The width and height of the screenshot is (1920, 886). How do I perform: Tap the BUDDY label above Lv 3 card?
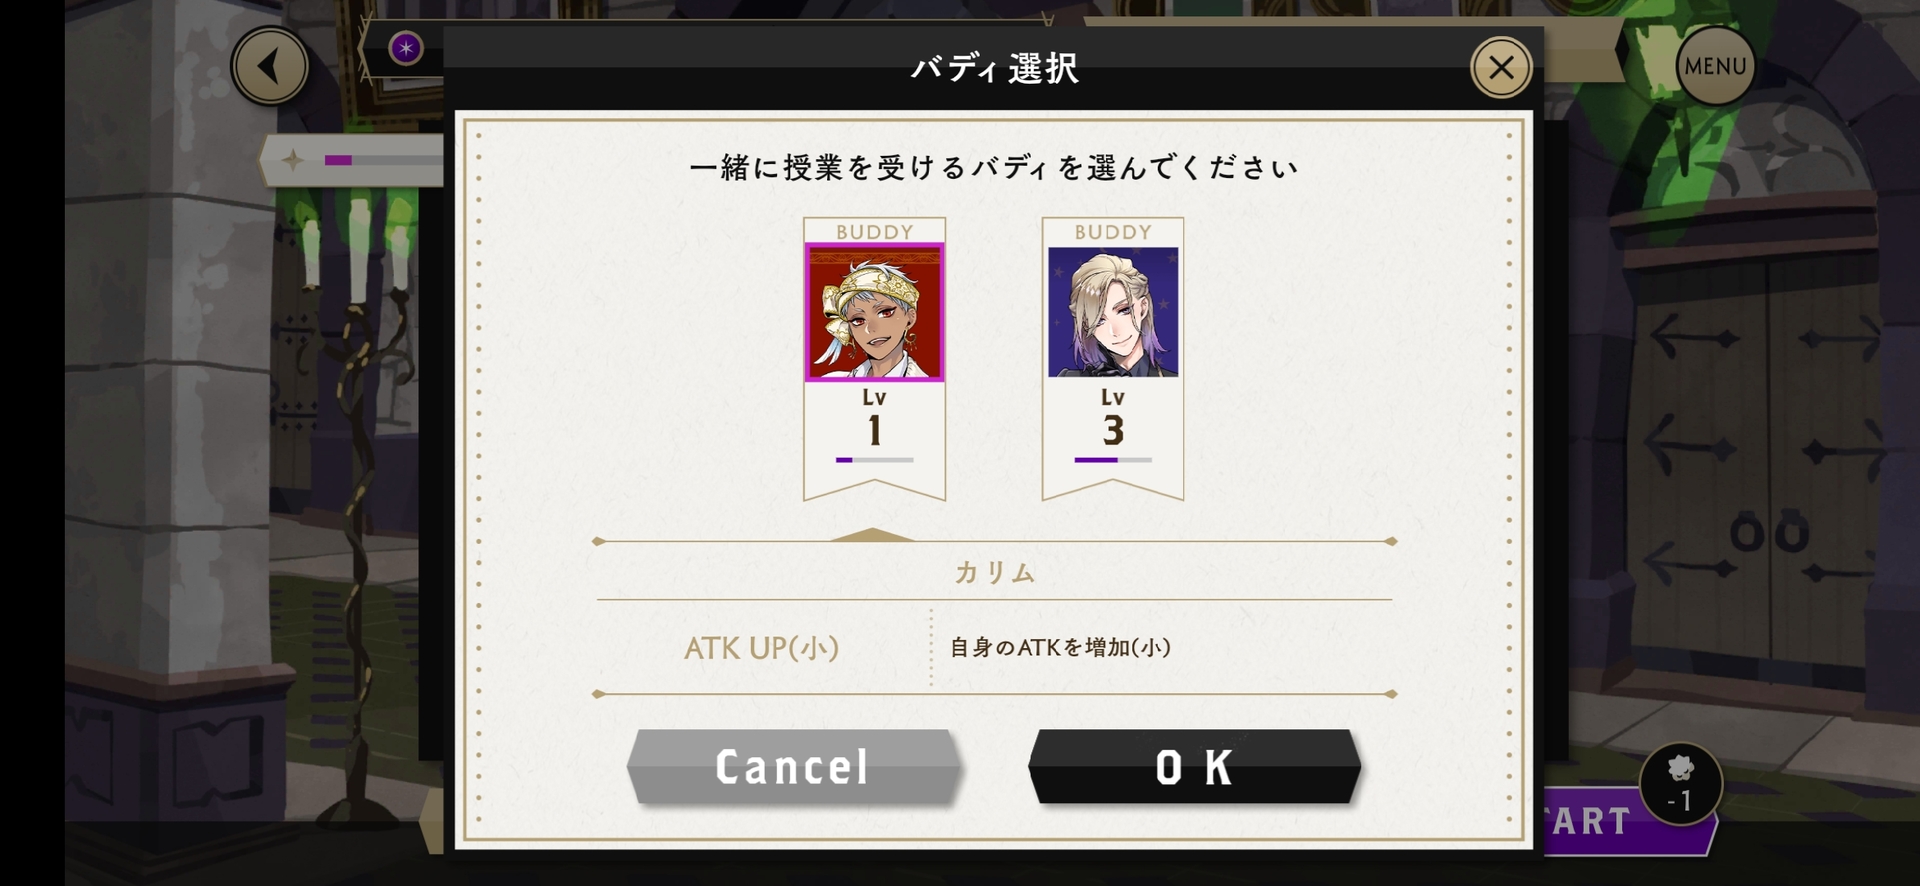pyautogui.click(x=1113, y=232)
